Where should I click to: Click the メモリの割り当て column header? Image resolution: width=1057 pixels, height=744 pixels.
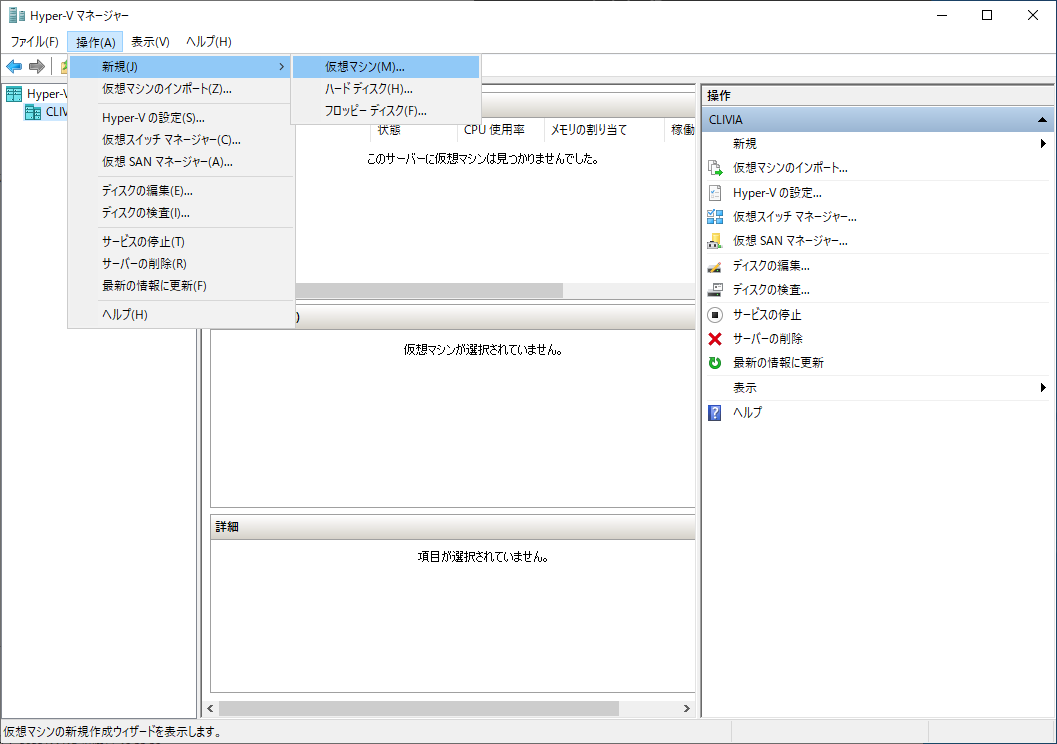point(604,130)
